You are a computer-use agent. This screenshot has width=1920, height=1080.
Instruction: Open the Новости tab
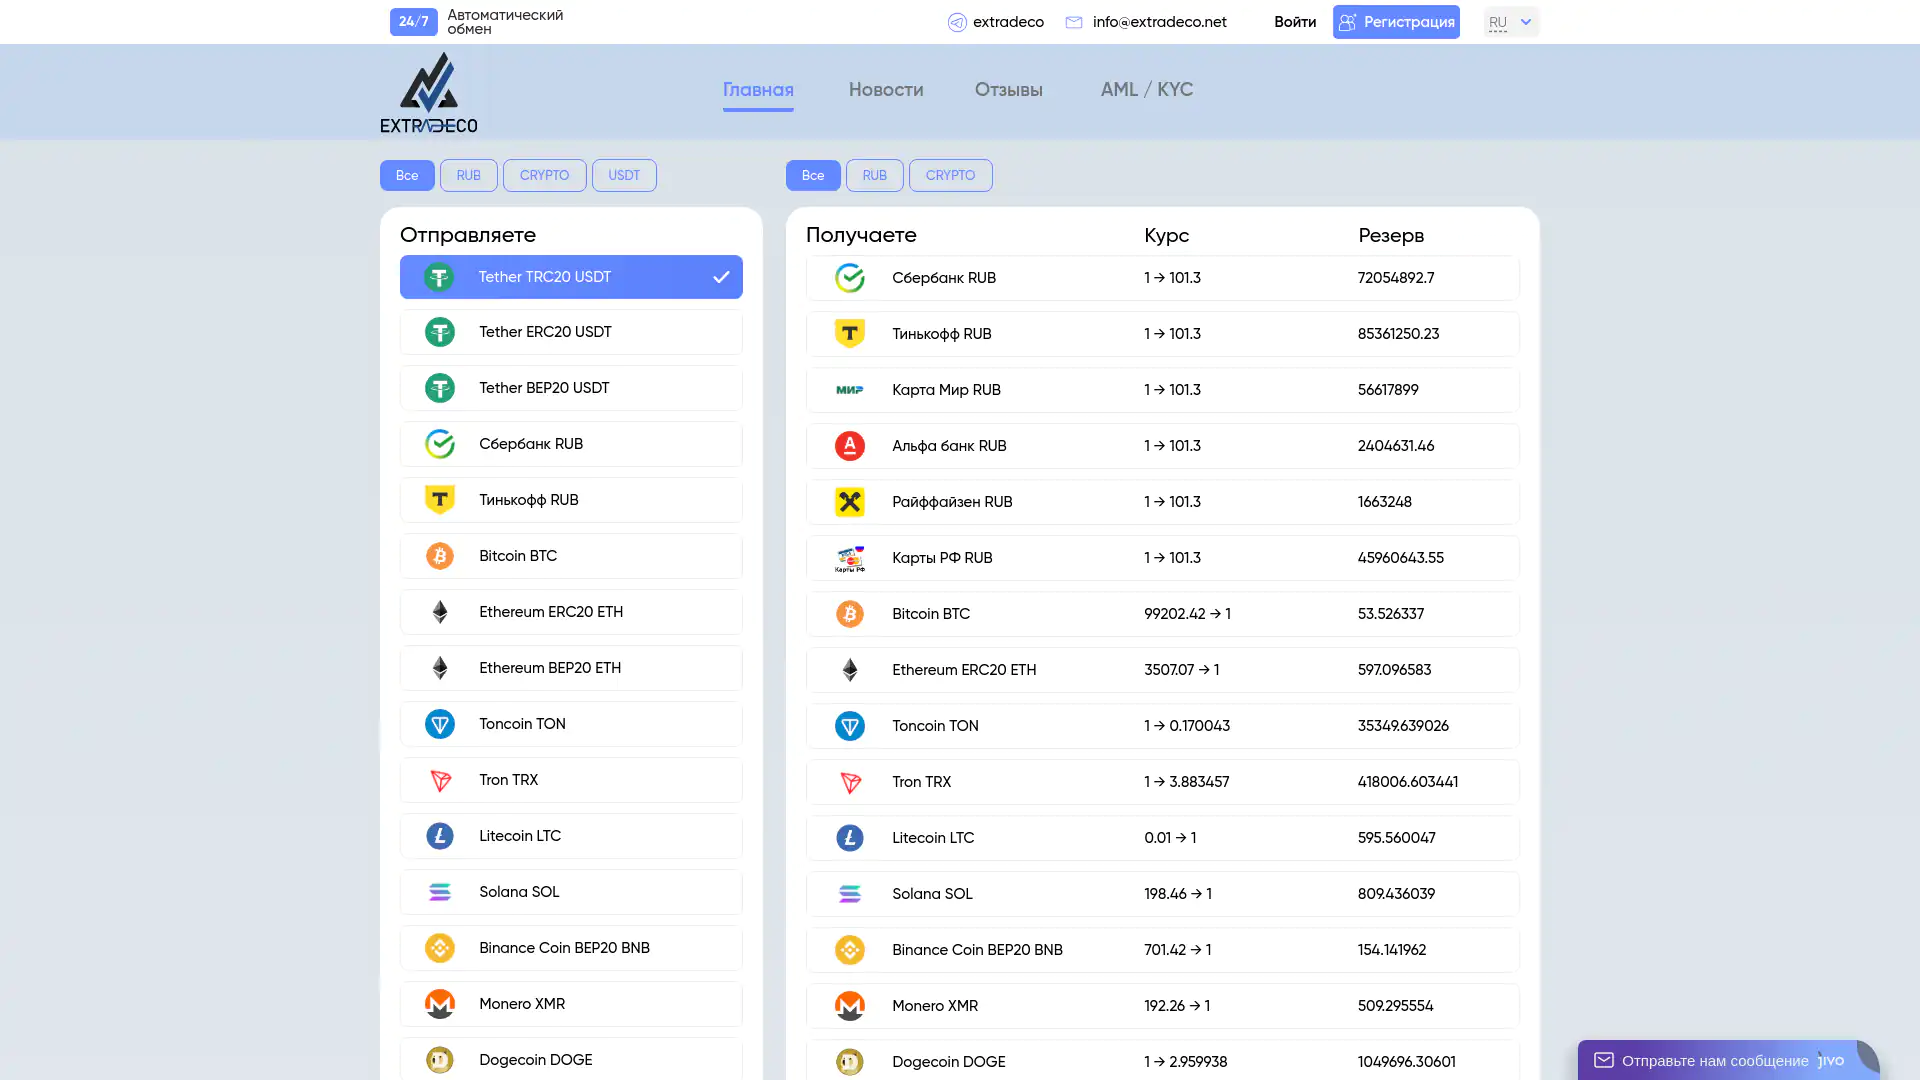click(x=885, y=90)
